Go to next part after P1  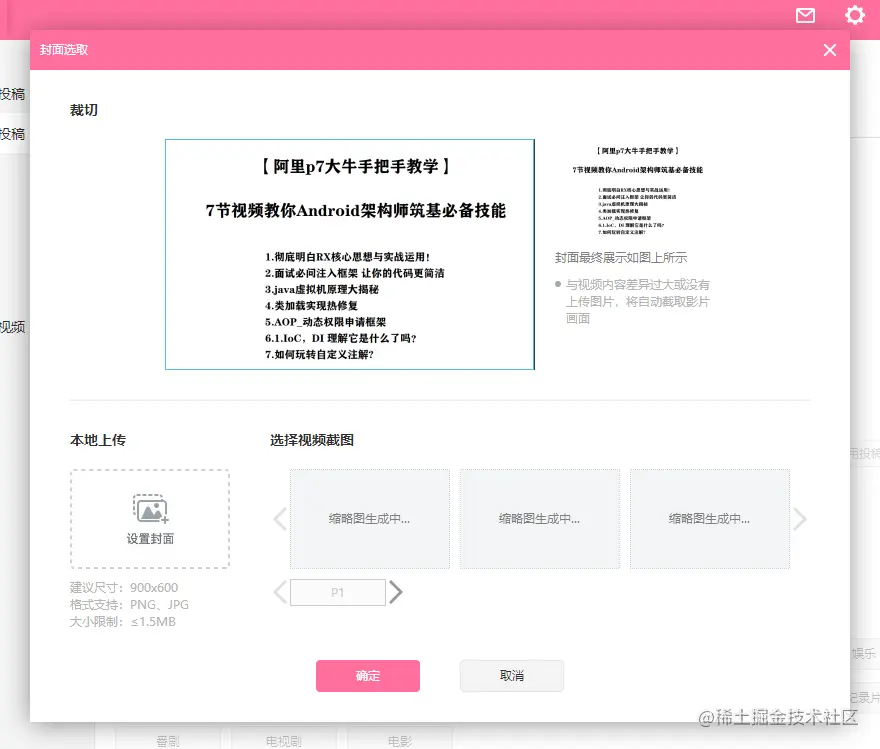[x=396, y=592]
